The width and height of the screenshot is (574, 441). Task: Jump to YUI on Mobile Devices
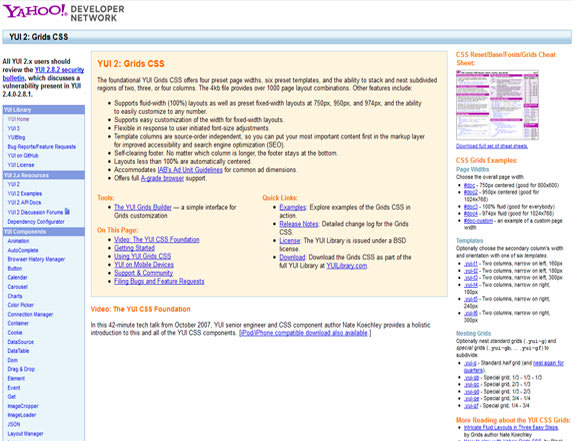[x=144, y=265]
